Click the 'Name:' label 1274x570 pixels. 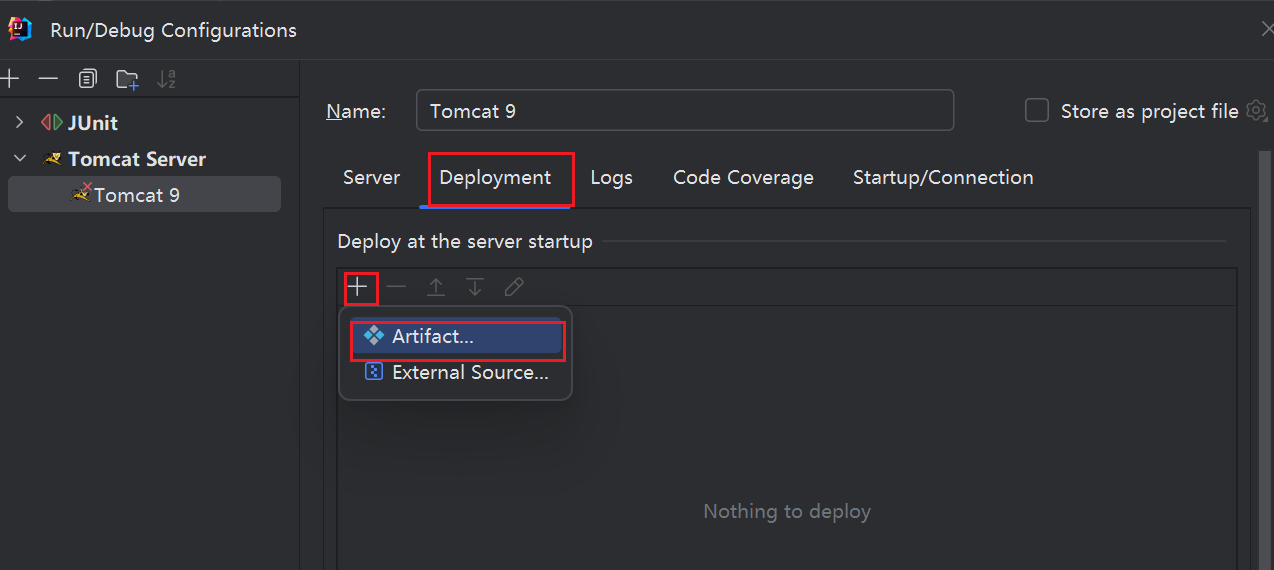[x=356, y=111]
